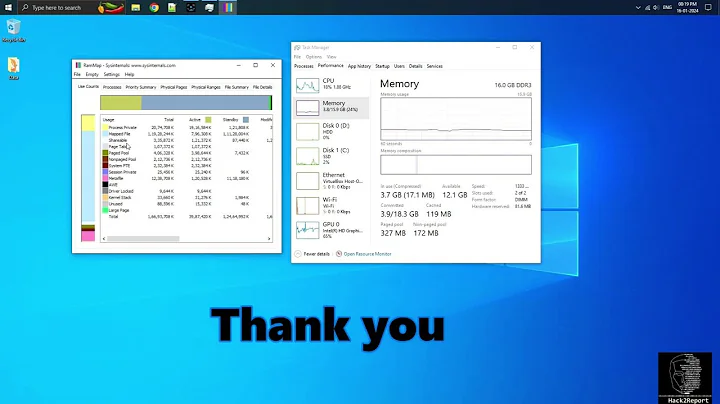
Task: Switch to RamMap taskbar button
Action: 228,7
